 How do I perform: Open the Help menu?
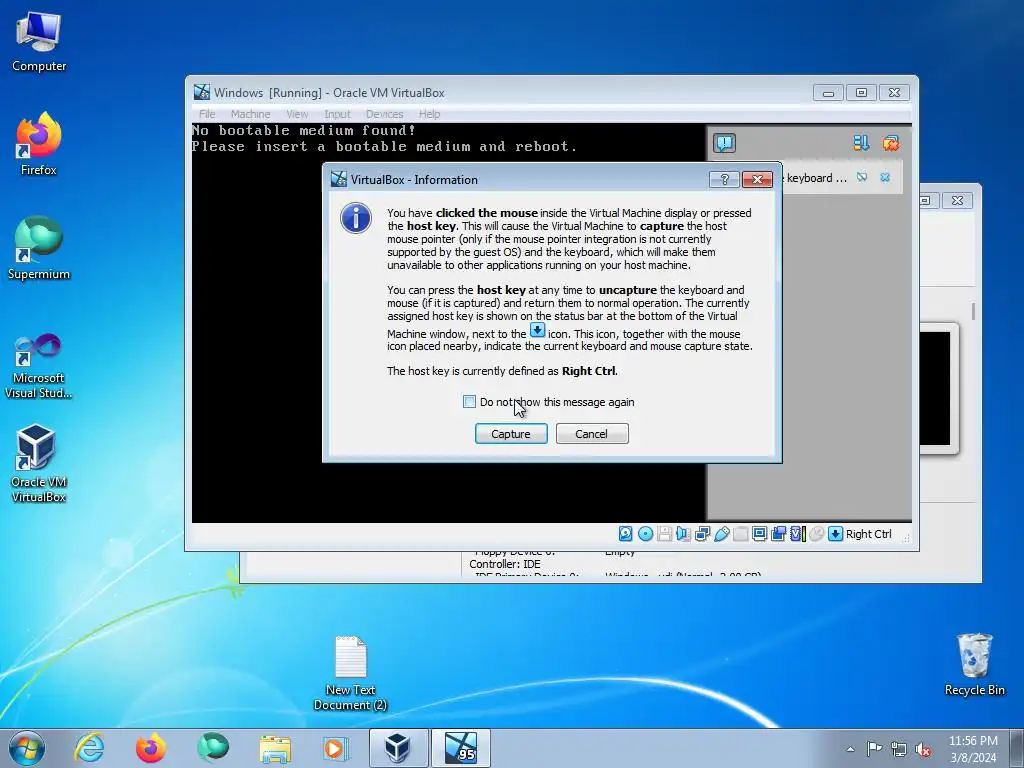point(429,114)
